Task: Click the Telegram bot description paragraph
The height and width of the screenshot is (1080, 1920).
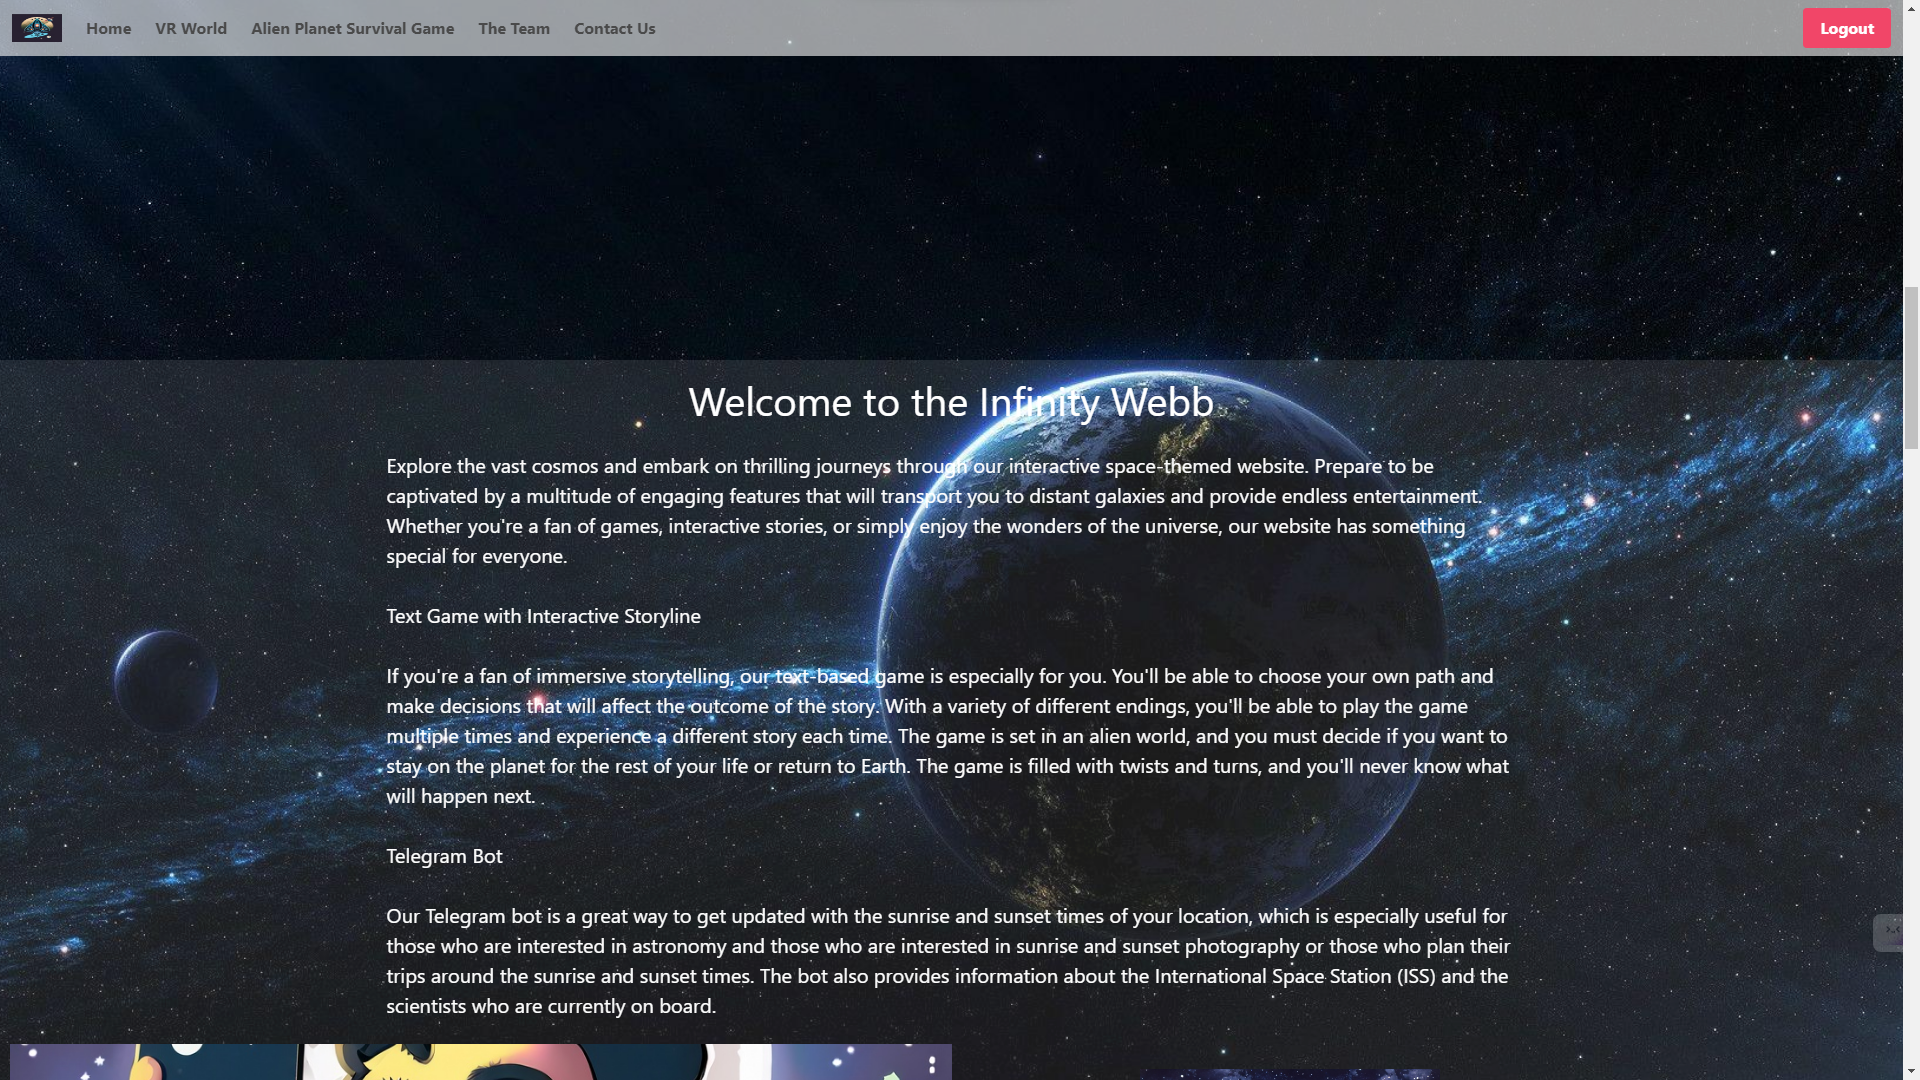Action: tap(947, 961)
